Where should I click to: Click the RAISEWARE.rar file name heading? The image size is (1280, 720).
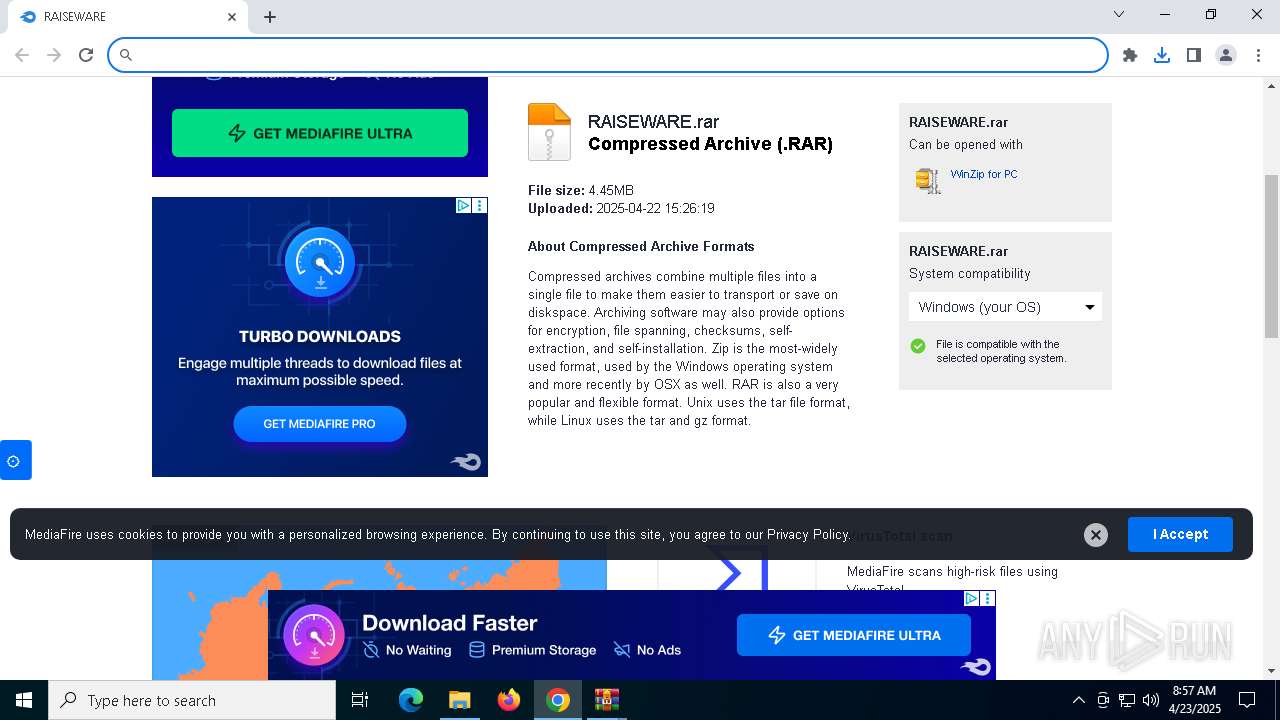coord(654,122)
